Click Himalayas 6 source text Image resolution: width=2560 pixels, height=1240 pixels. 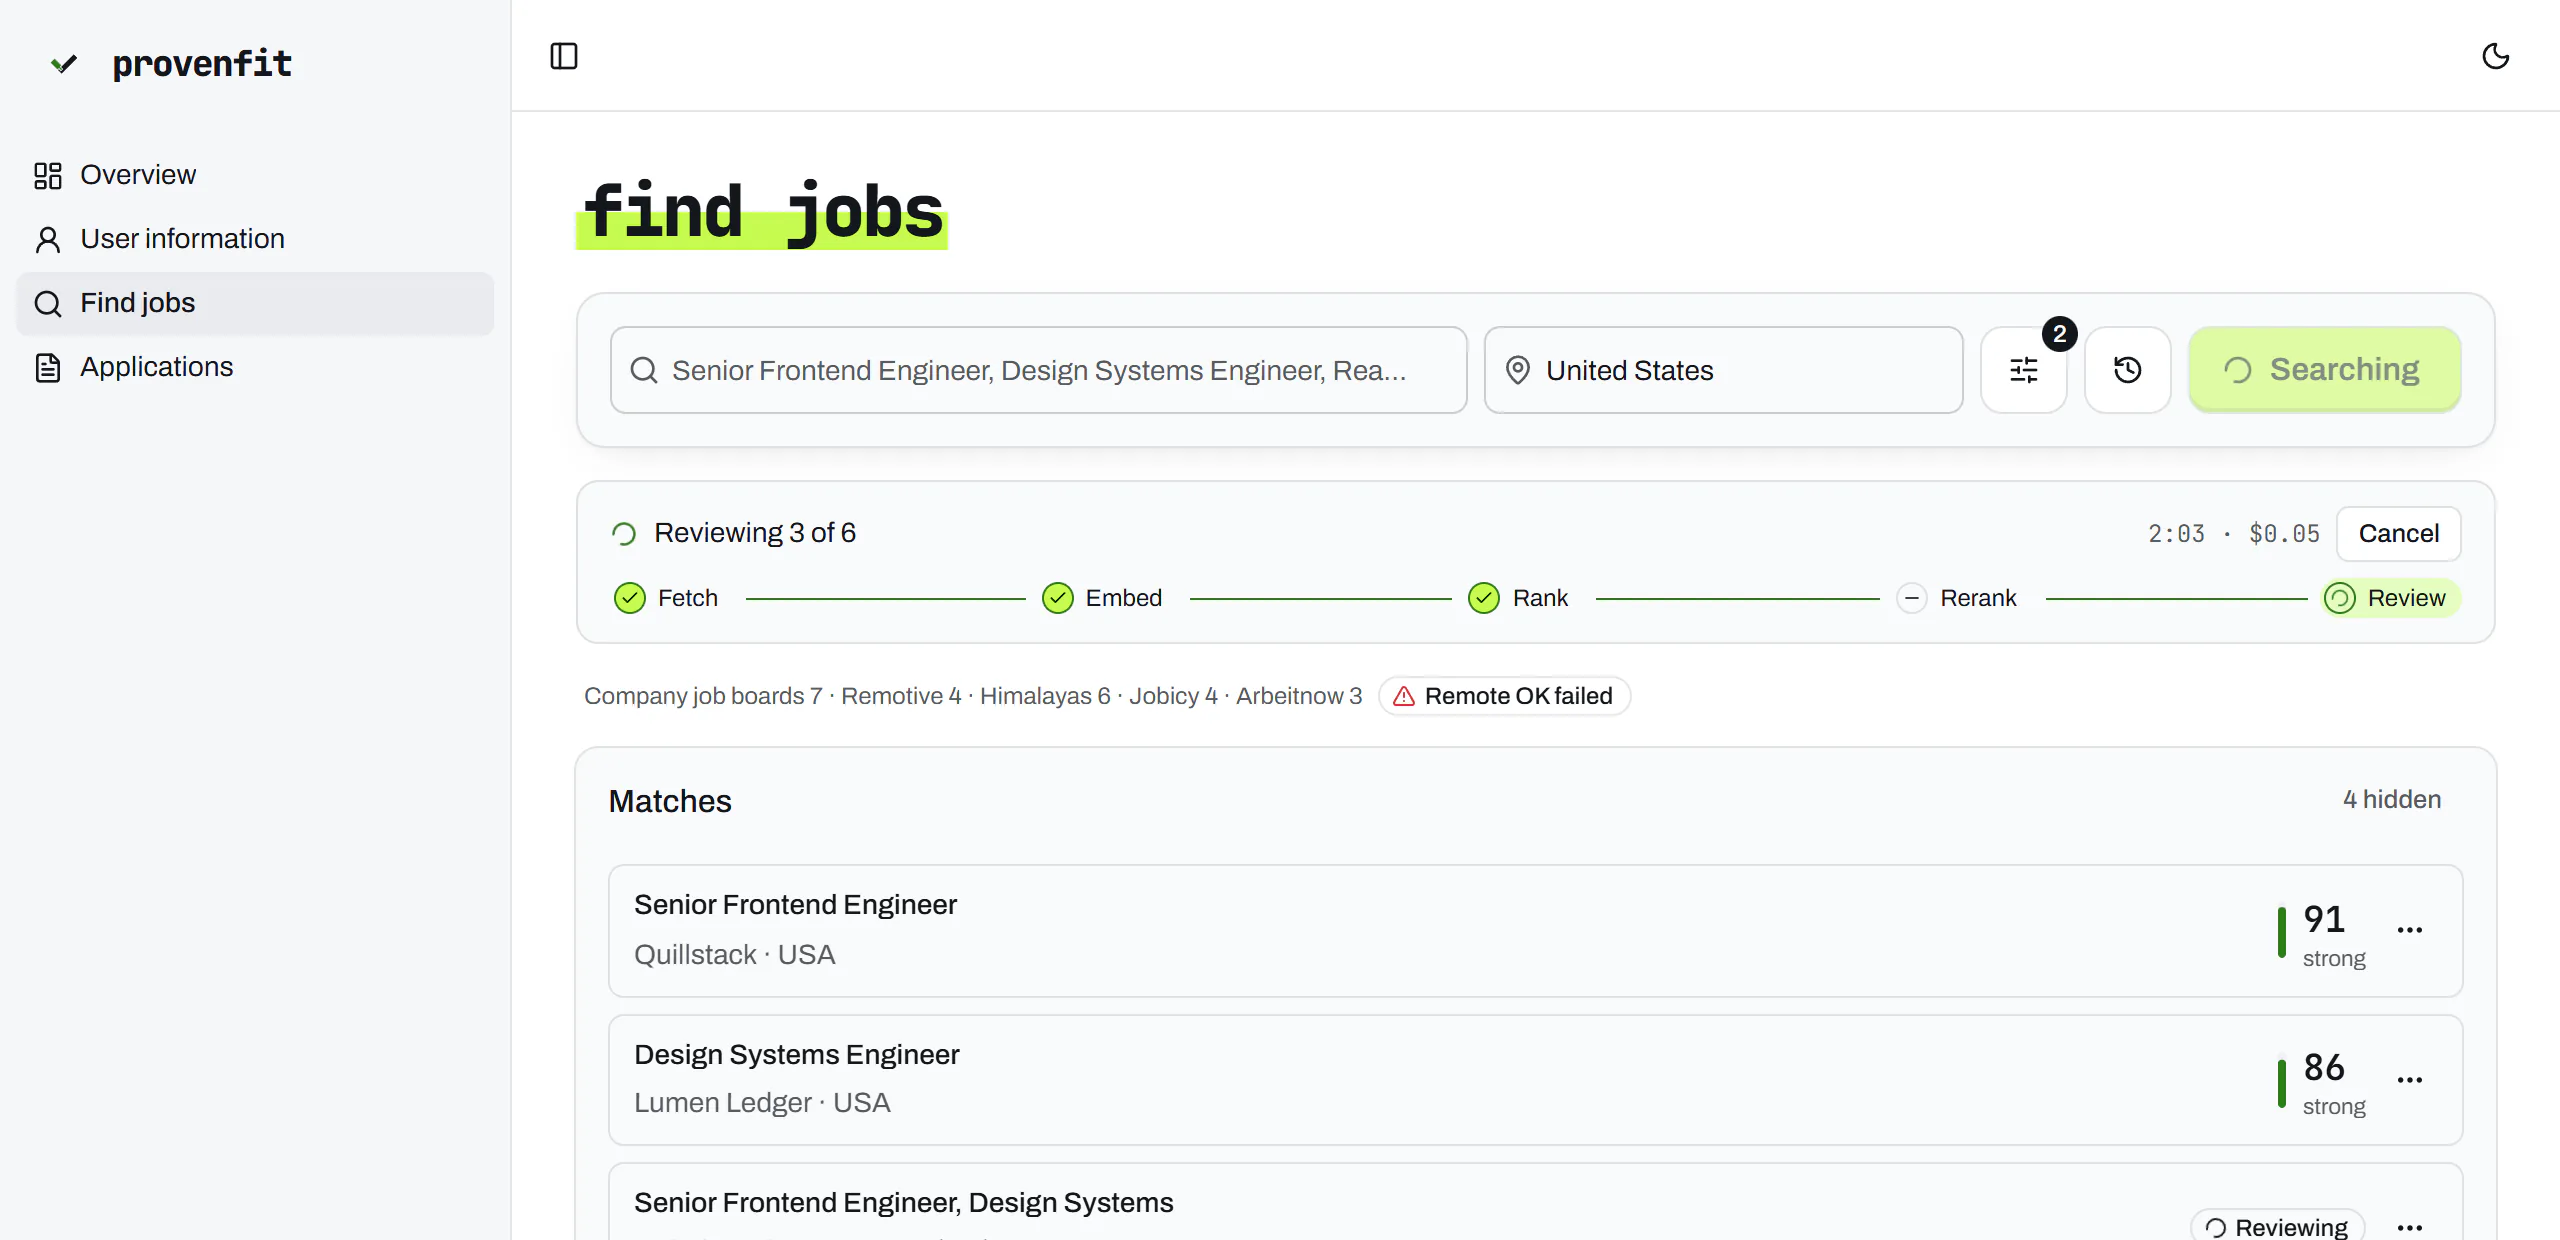(1045, 696)
